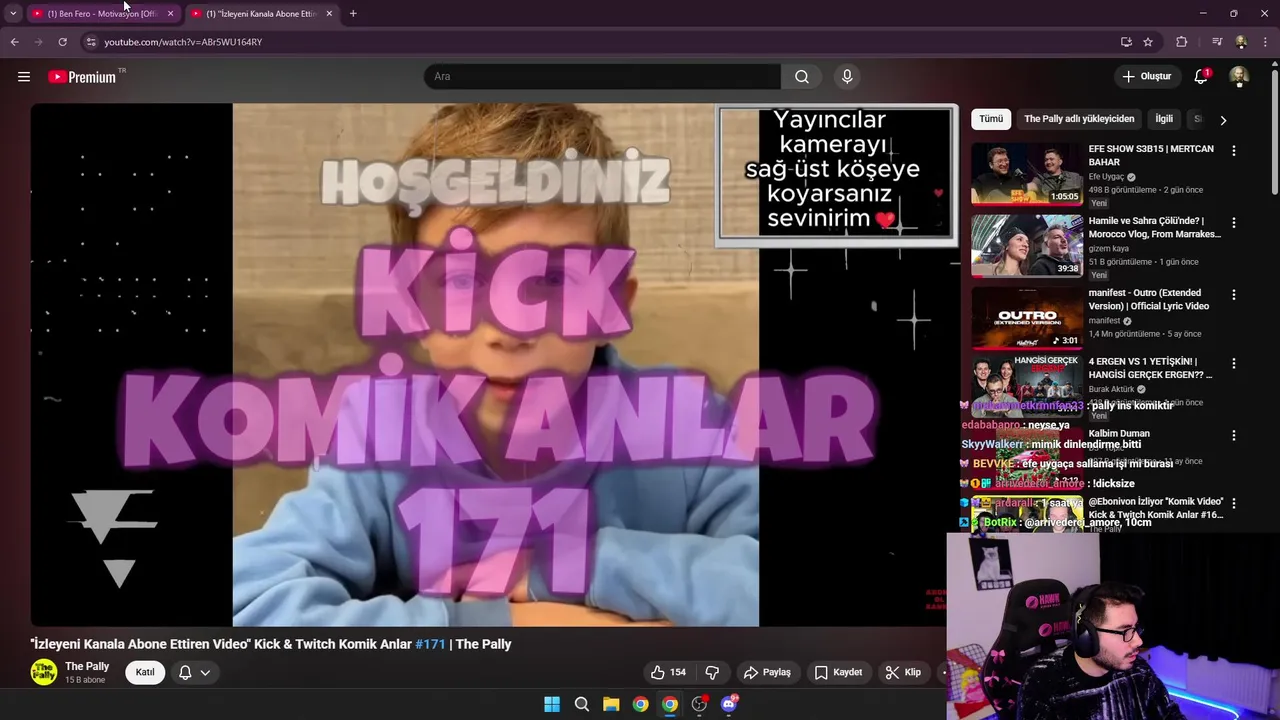This screenshot has height=720, width=1280.
Task: Reload the current page
Action: click(62, 42)
